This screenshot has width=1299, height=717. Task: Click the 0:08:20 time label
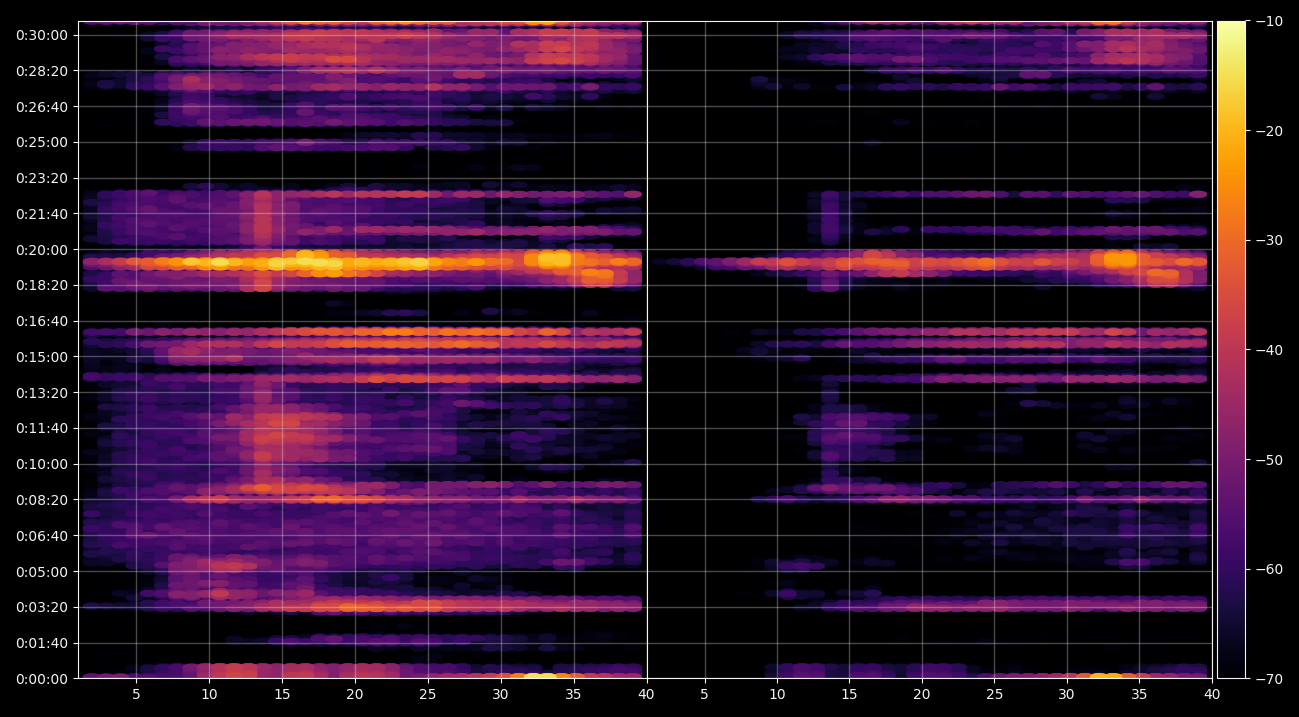click(x=41, y=500)
